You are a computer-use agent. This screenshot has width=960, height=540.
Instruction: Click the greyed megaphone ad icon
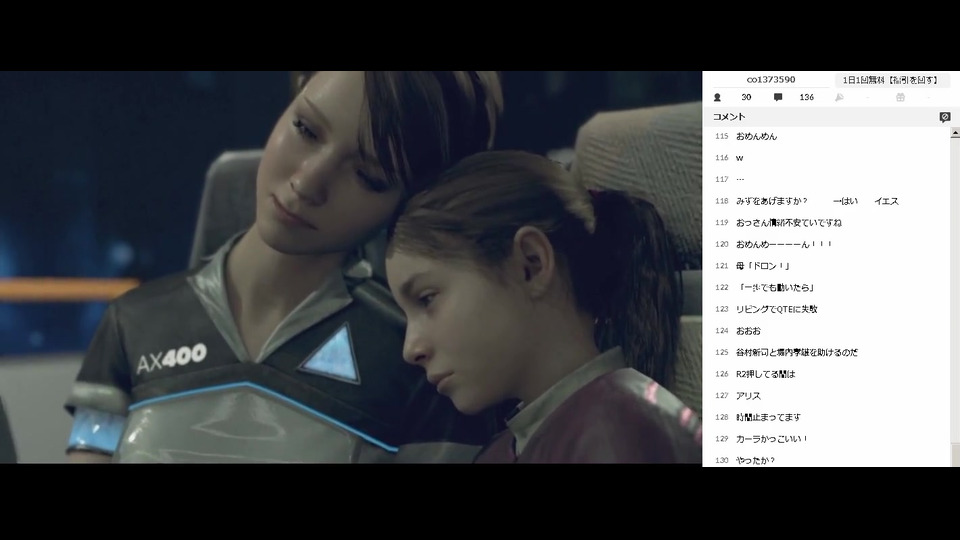click(x=839, y=97)
